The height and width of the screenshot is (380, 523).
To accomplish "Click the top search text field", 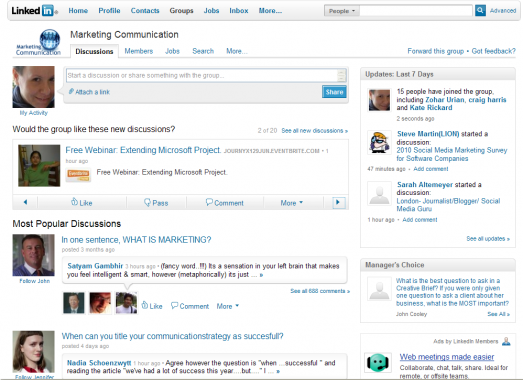I will point(416,11).
